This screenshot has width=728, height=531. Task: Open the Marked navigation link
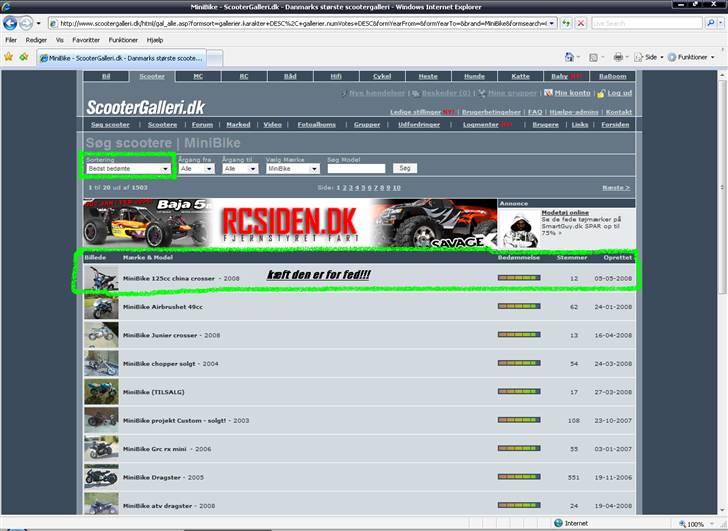pos(238,124)
